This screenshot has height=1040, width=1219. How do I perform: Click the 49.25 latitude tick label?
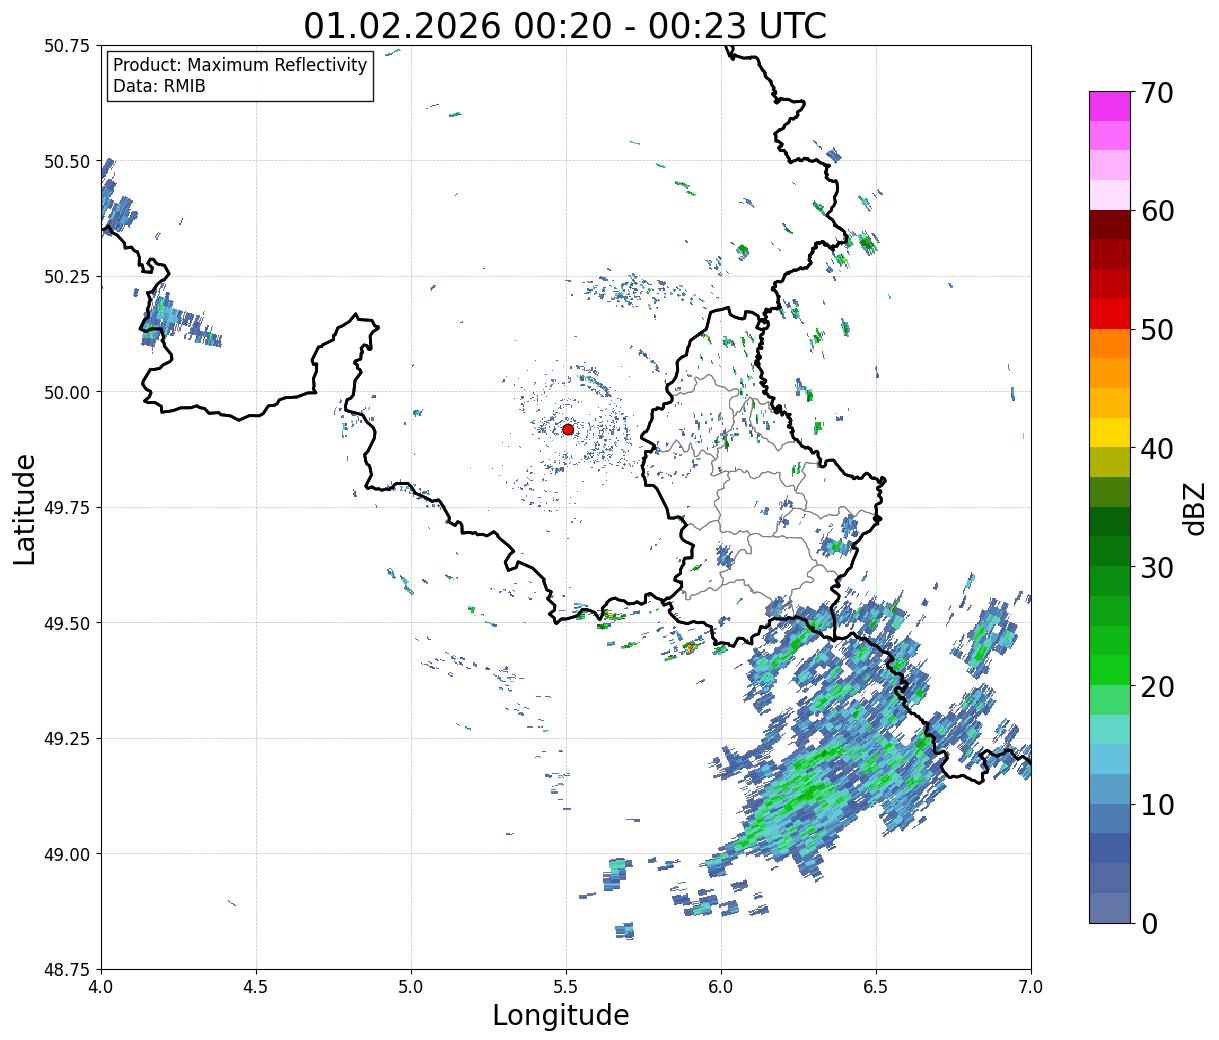coord(67,739)
